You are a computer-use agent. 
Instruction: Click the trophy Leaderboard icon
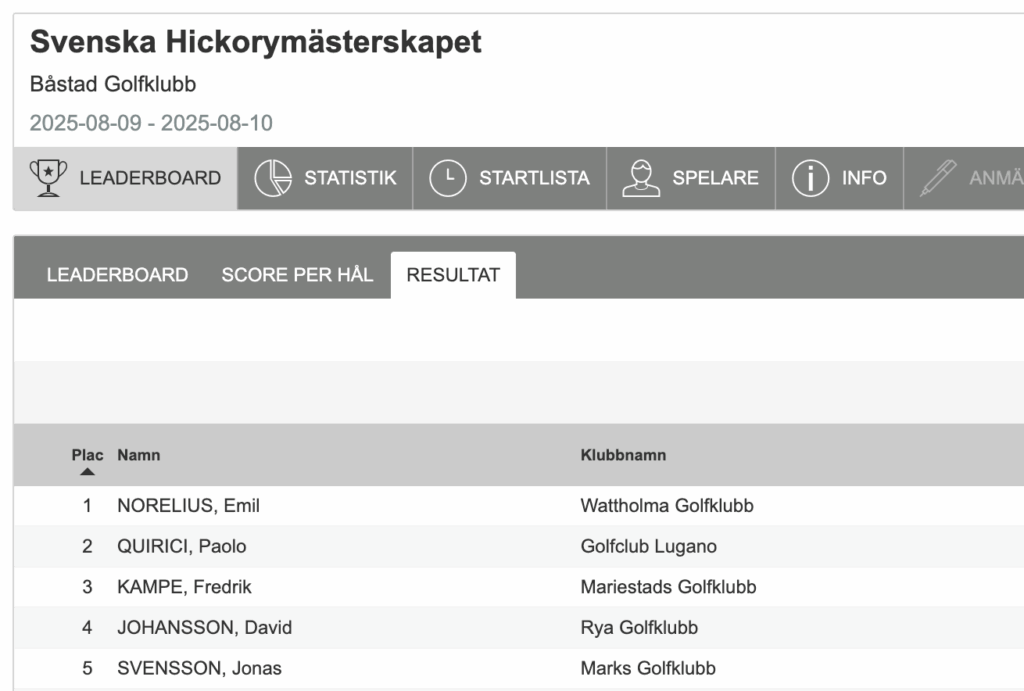[48, 178]
